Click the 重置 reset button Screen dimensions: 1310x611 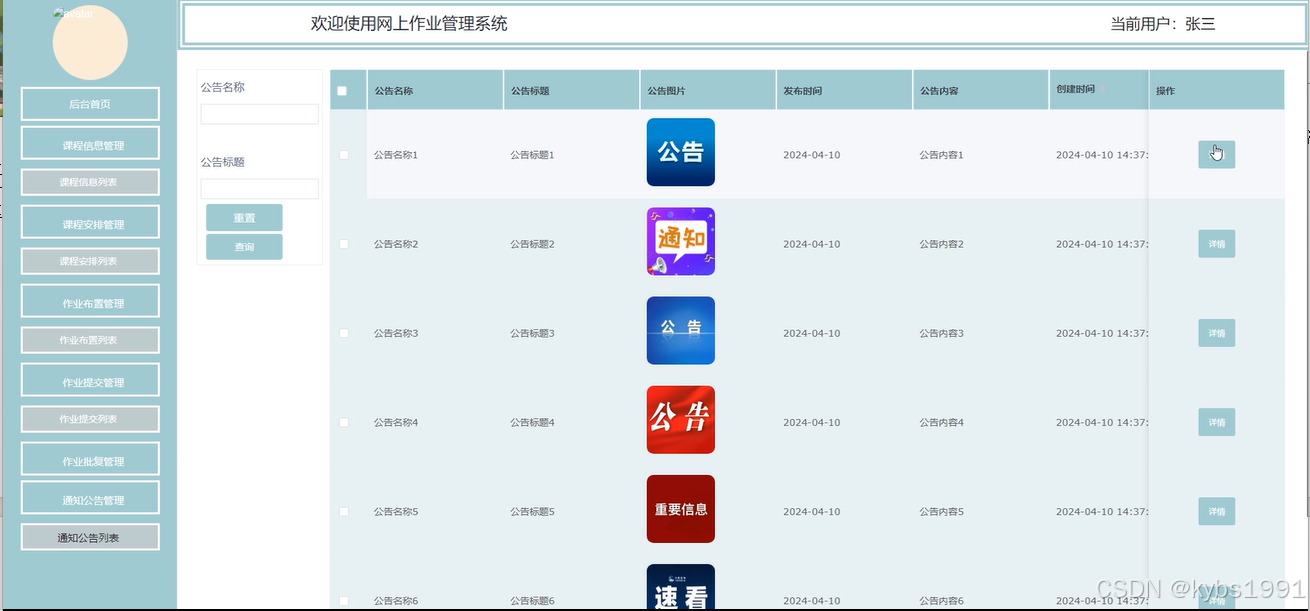coord(244,218)
